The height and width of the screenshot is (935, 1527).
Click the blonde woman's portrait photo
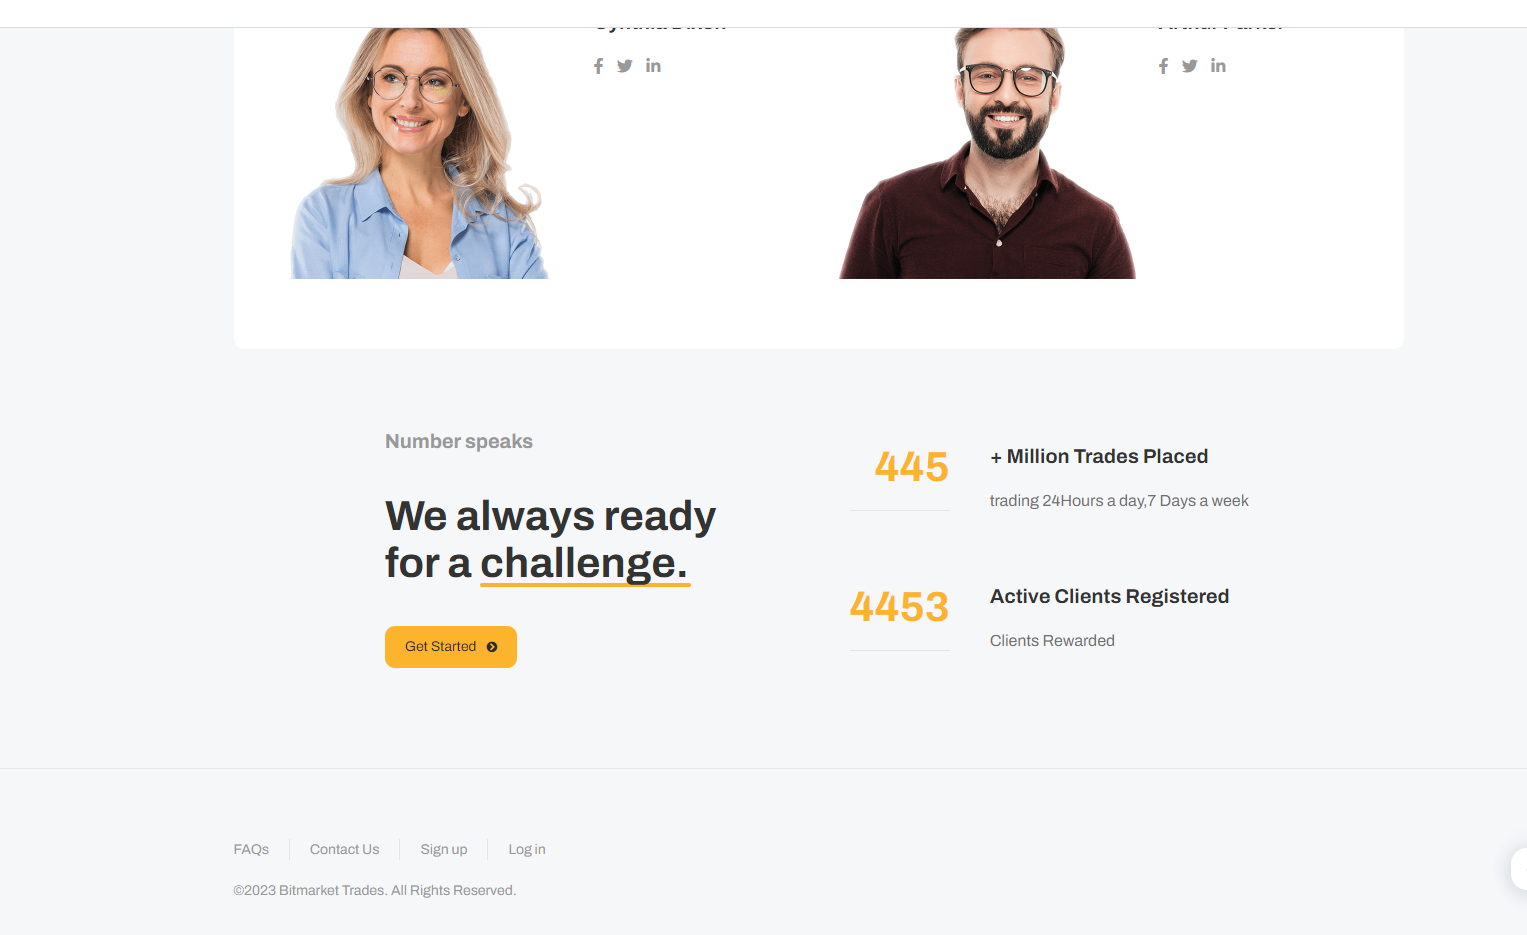(x=420, y=153)
